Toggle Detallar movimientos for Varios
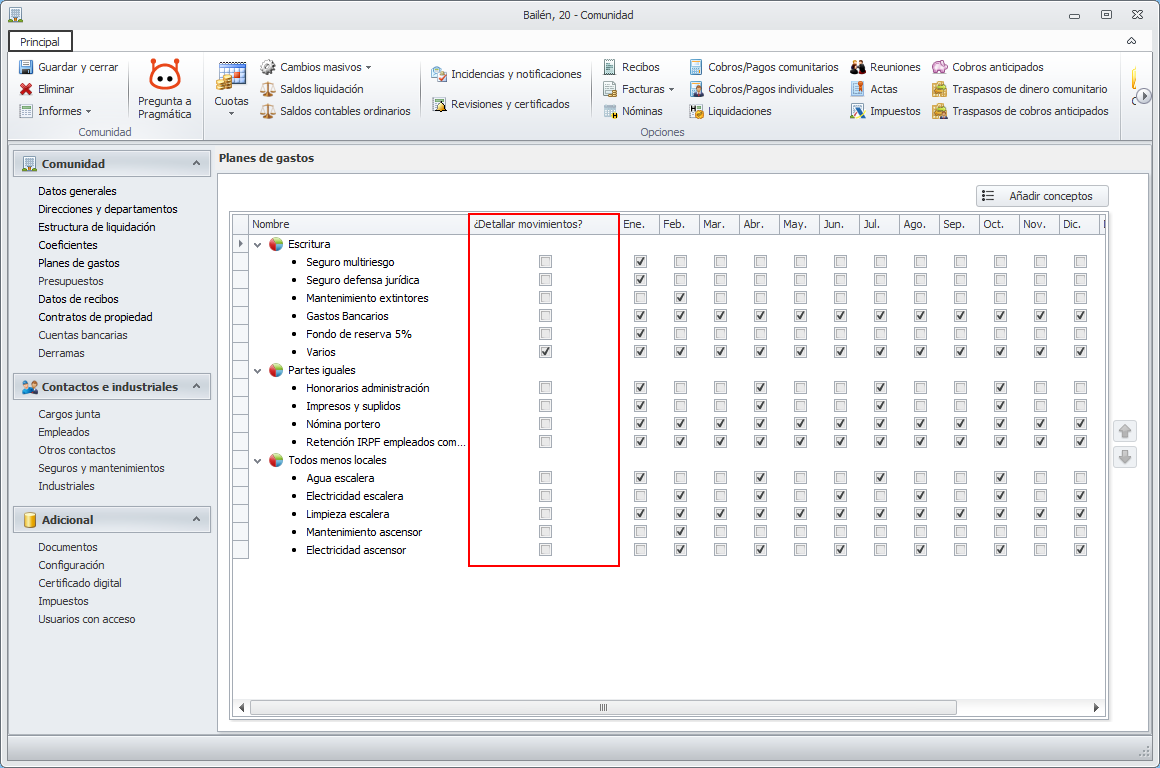 tap(545, 352)
